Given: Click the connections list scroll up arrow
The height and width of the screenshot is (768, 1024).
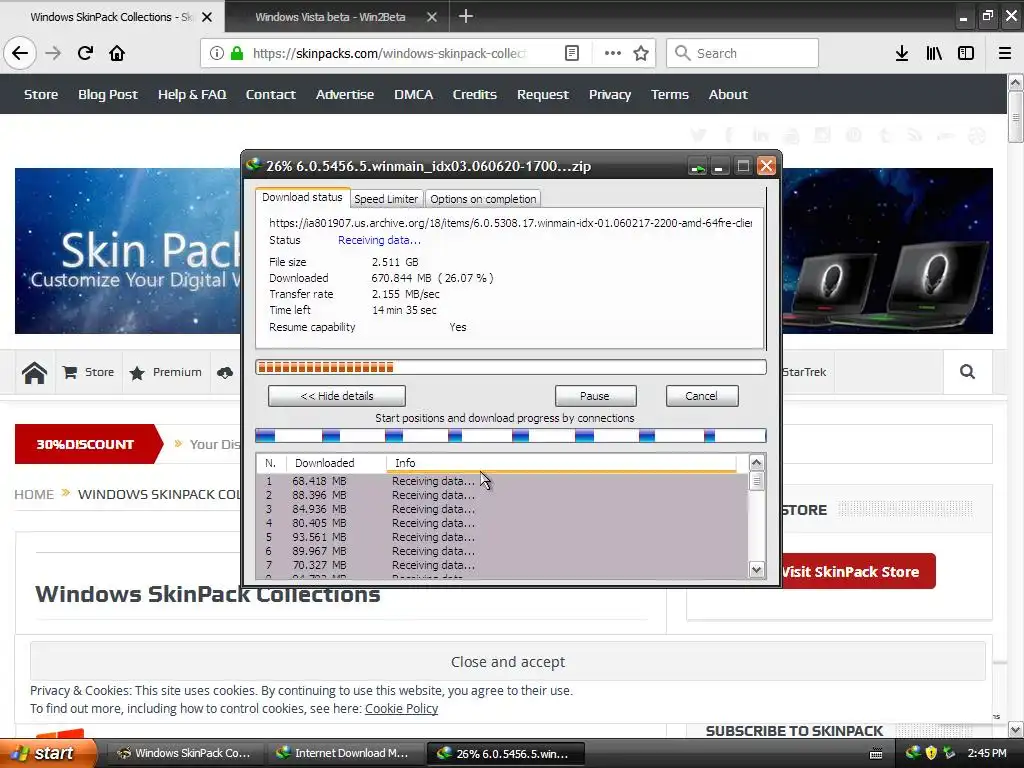Looking at the screenshot, I should pyautogui.click(x=756, y=463).
